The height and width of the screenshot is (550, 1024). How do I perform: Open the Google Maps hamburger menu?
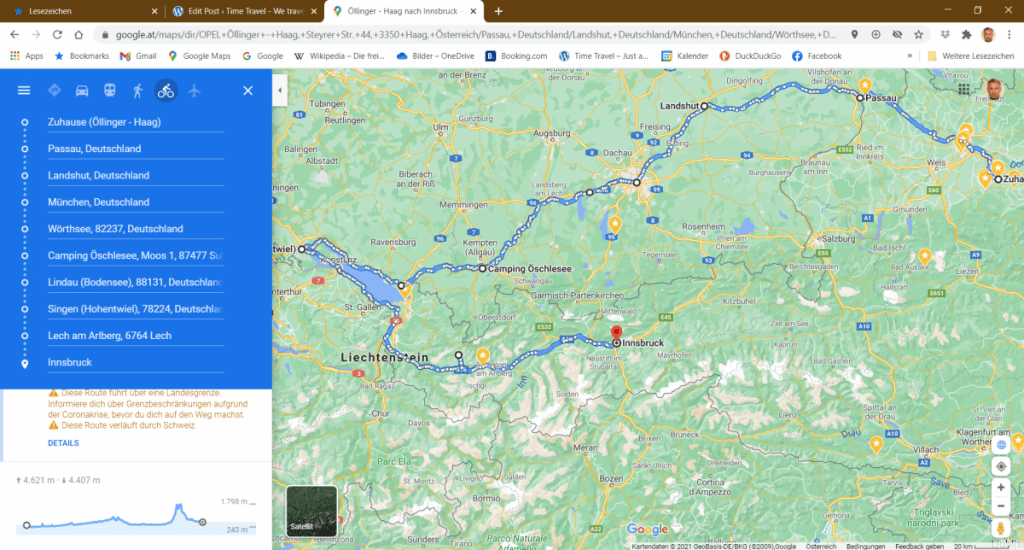[24, 91]
